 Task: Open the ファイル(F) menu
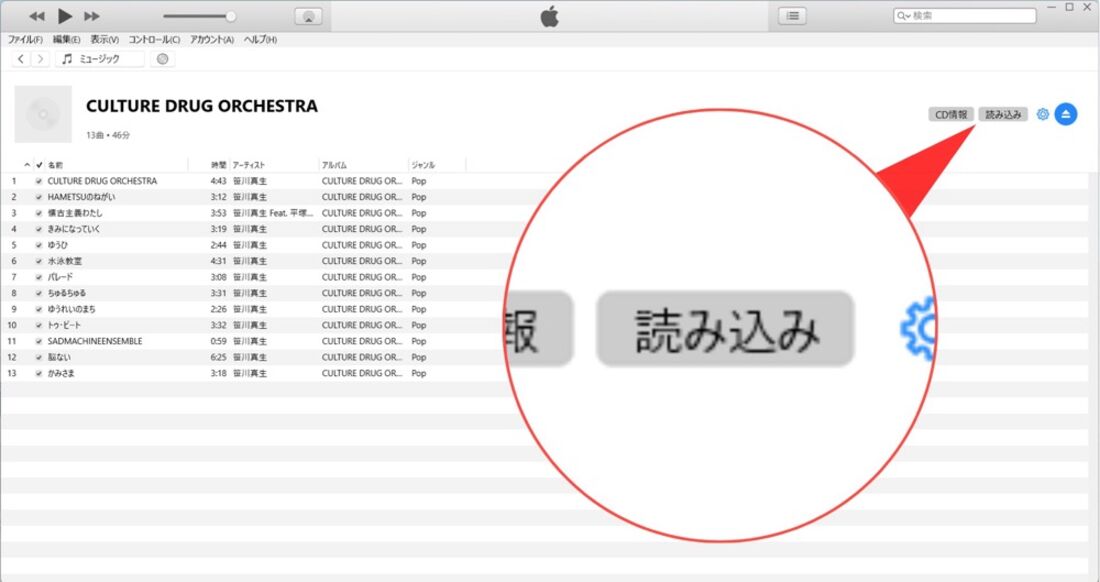click(25, 39)
